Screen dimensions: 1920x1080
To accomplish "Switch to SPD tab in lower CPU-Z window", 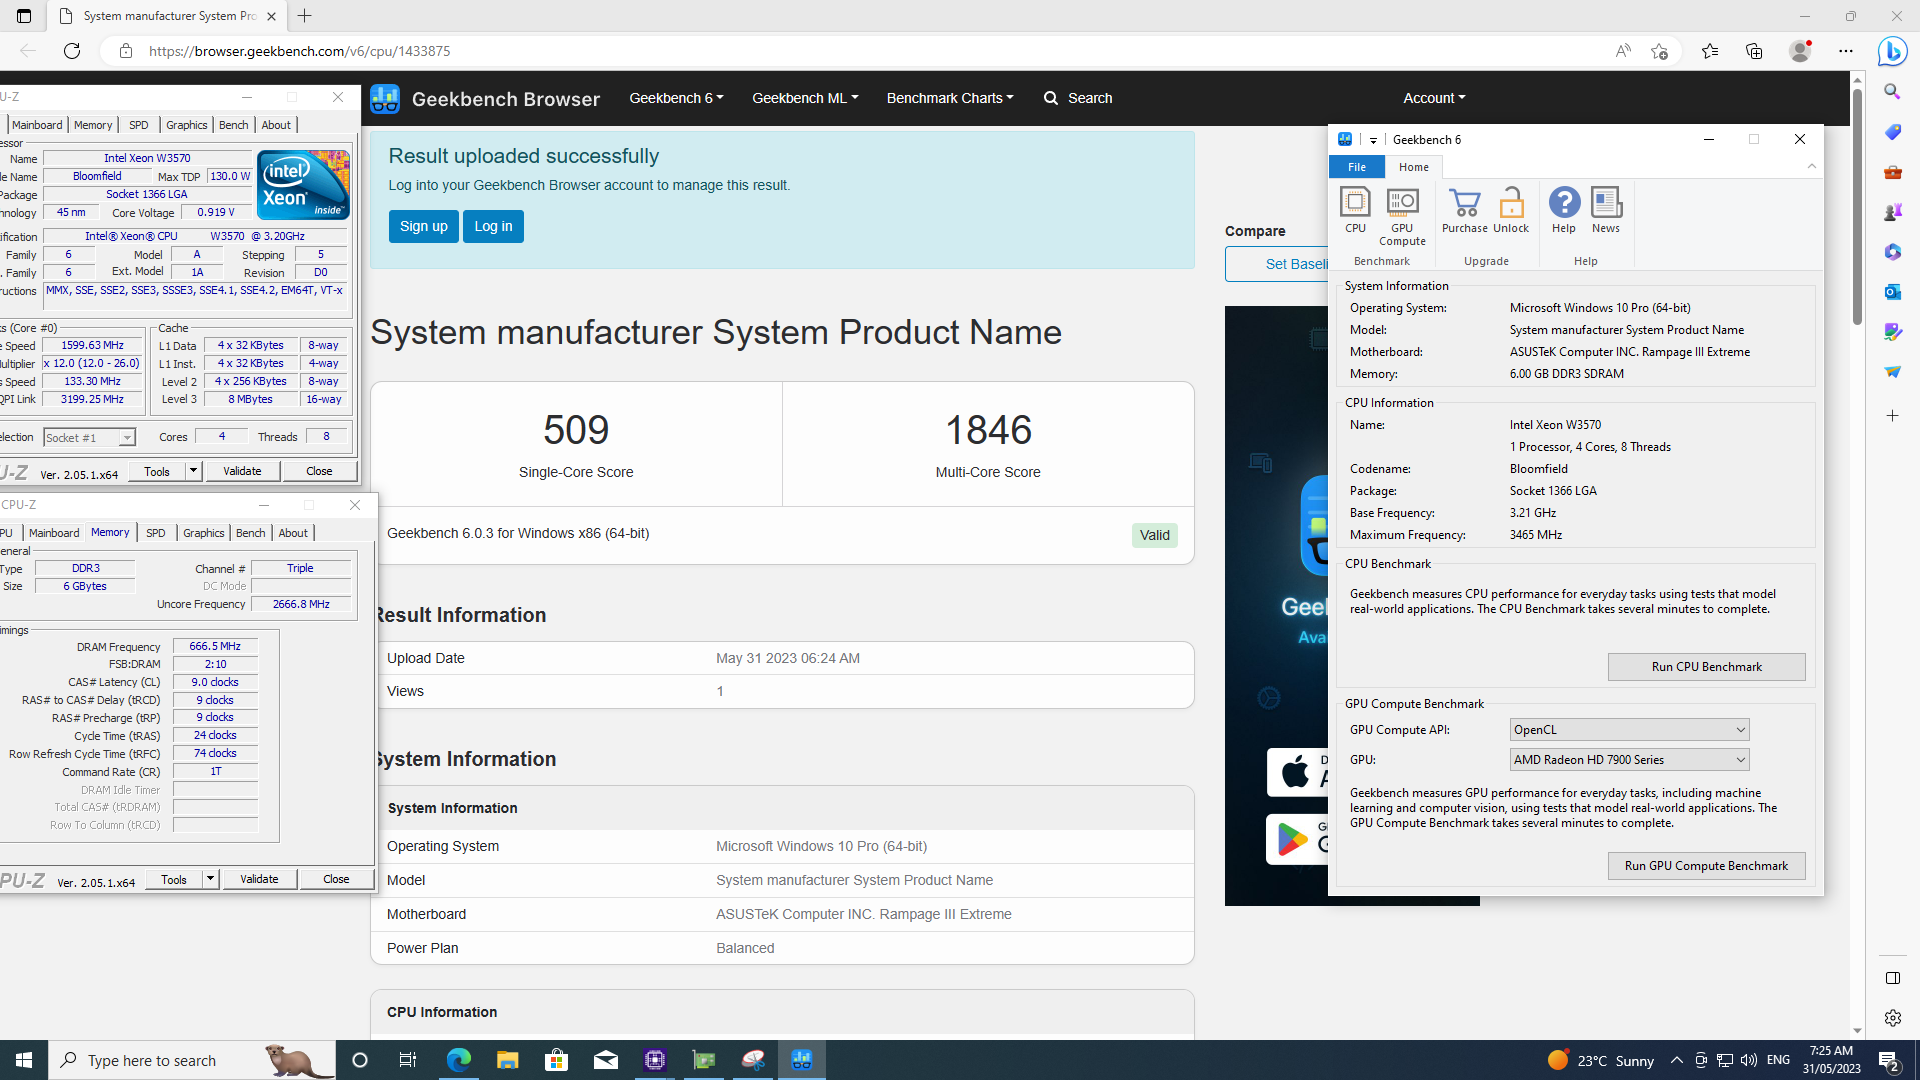I will [156, 533].
